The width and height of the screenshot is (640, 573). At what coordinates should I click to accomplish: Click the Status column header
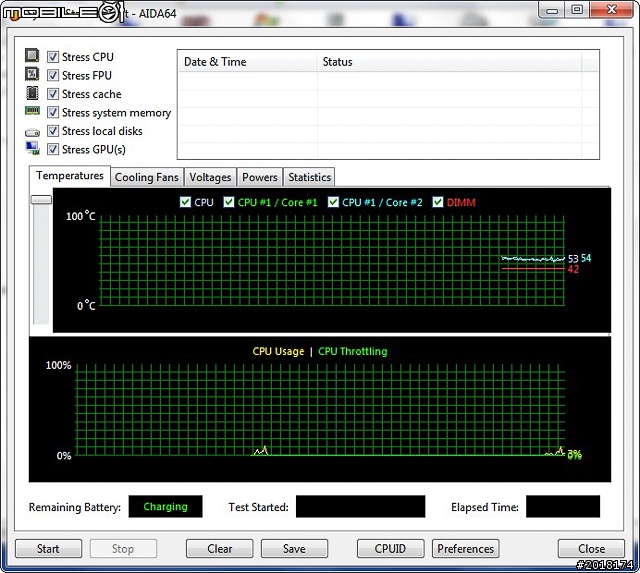pyautogui.click(x=449, y=62)
